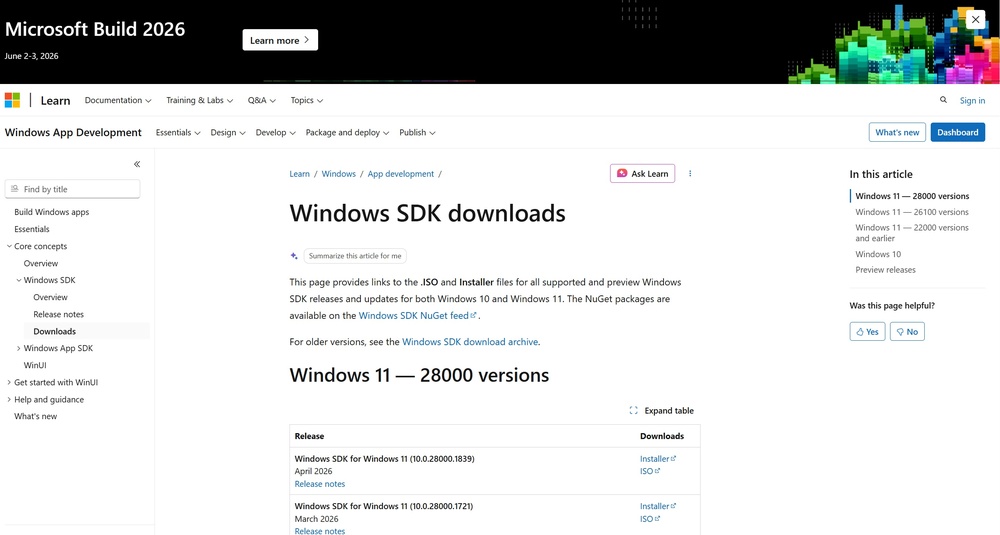Image resolution: width=1000 pixels, height=535 pixels.
Task: Select What's new in sidebar tree
Action: pyautogui.click(x=36, y=416)
